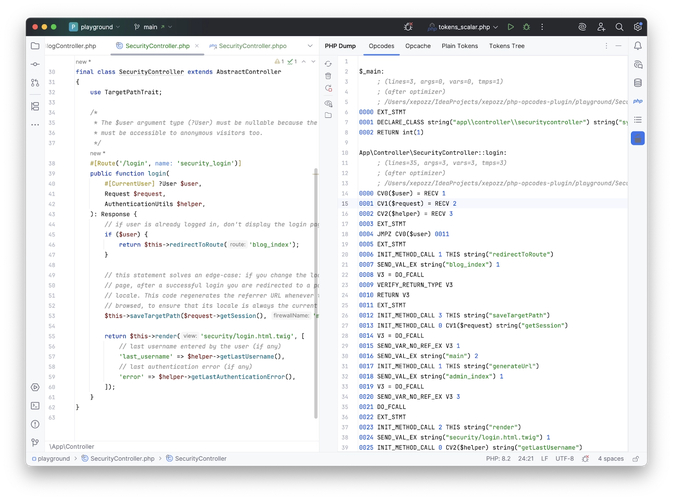Open the Notifications bell

click(638, 46)
